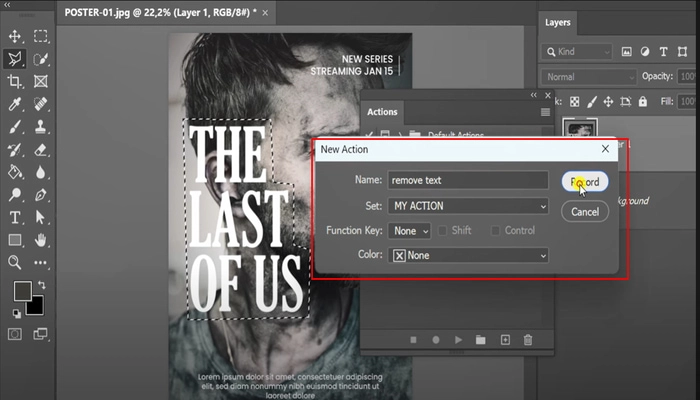
Task: Select the Paint Bucket tool
Action: click(x=15, y=172)
